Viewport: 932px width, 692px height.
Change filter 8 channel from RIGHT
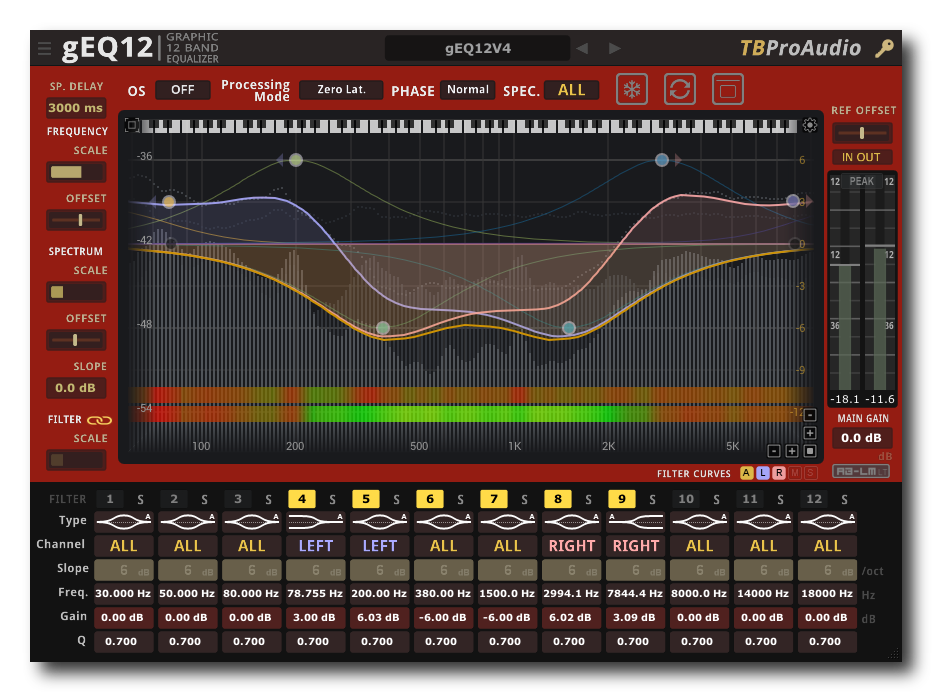[571, 546]
